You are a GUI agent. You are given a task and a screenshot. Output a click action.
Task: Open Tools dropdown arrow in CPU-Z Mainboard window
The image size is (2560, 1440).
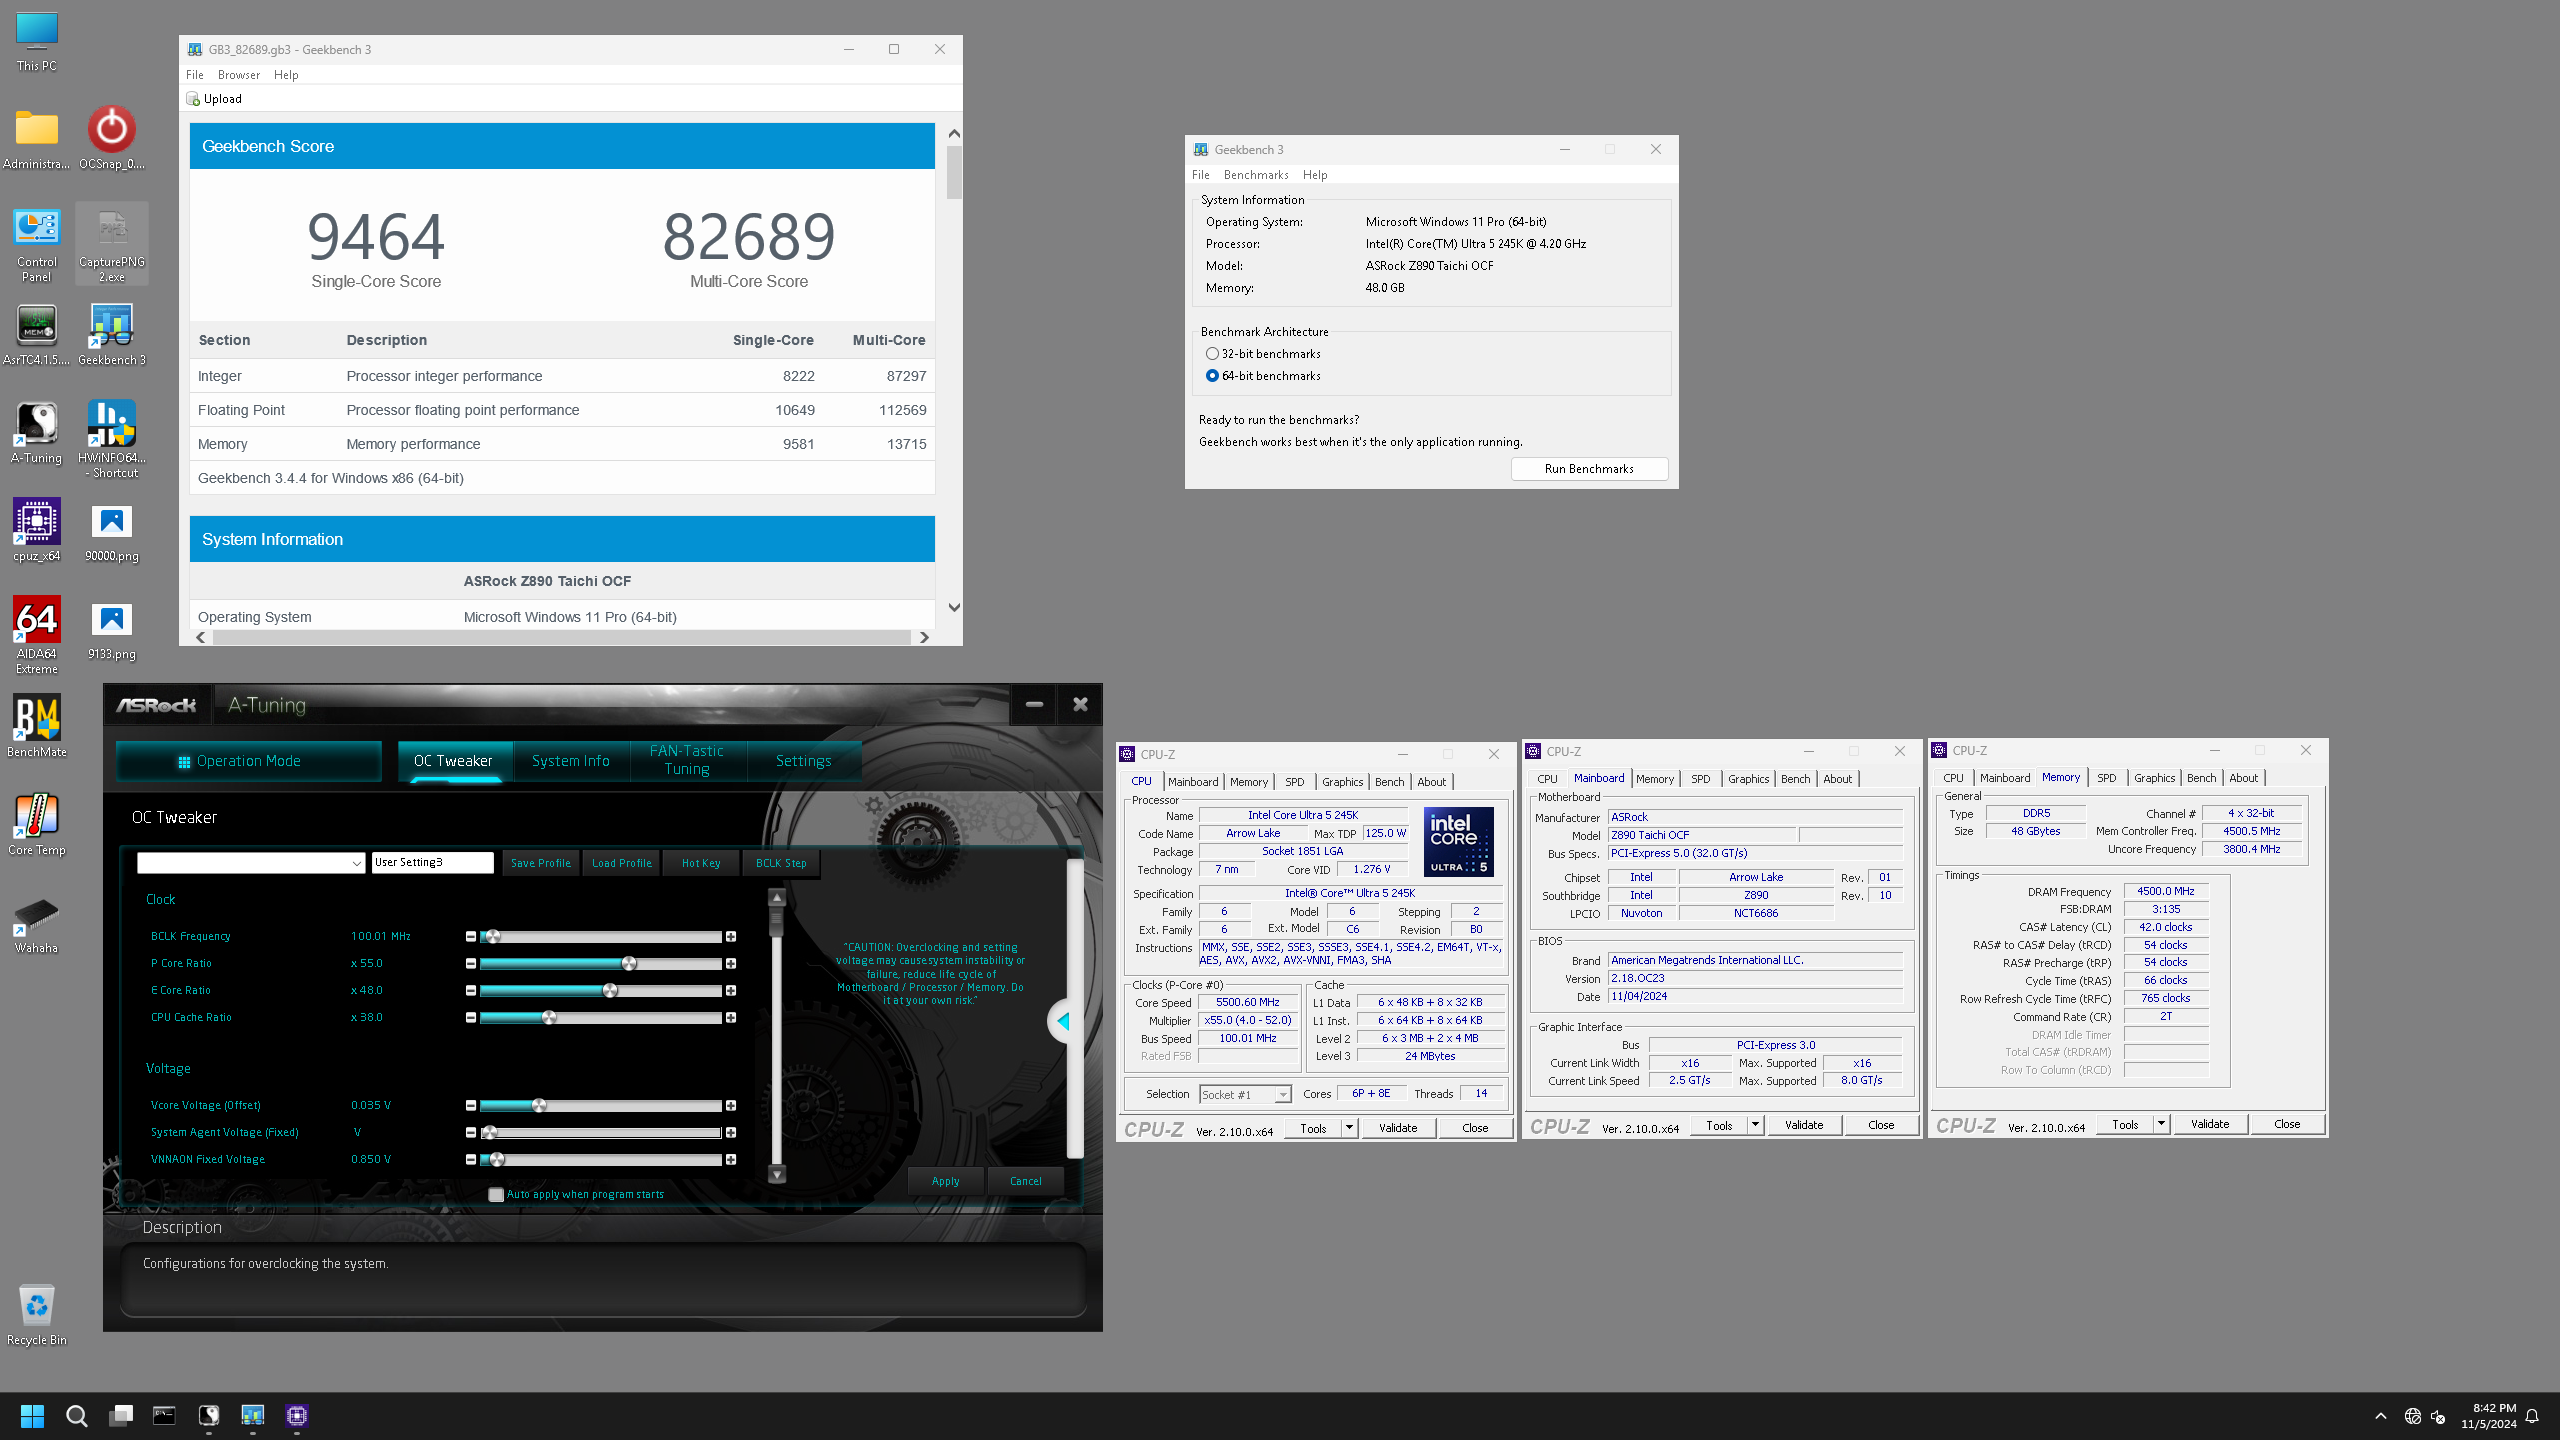click(x=1754, y=1125)
